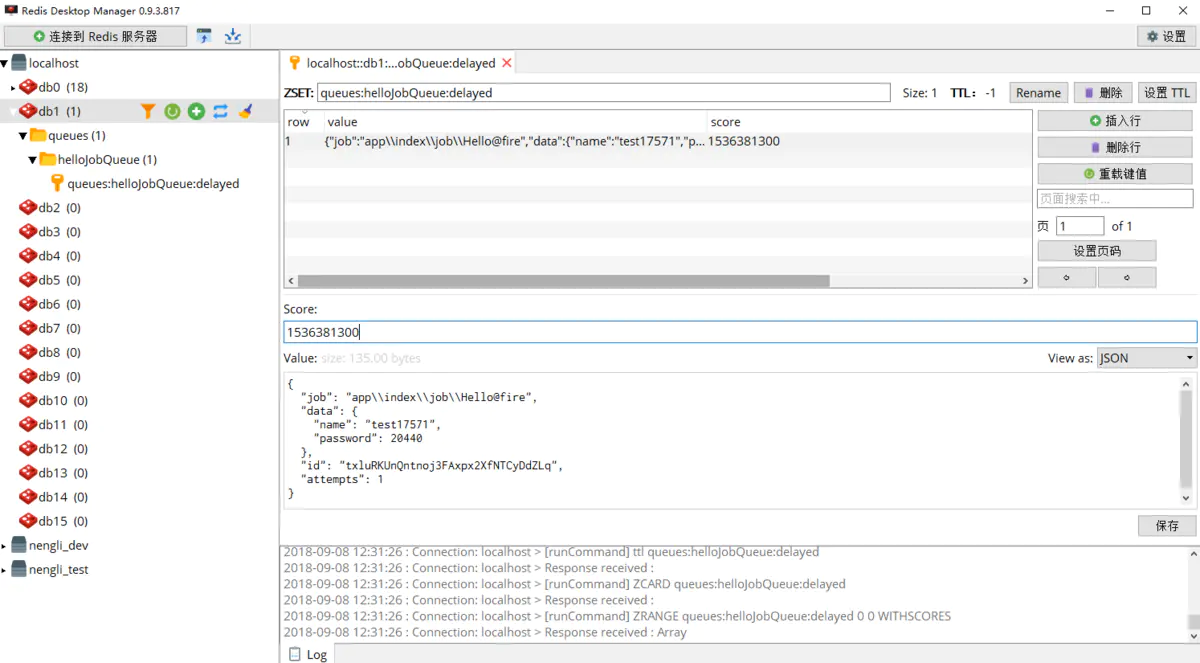1200x663 pixels.
Task: Click the score cell 1536381300 in table
Action: click(744, 142)
